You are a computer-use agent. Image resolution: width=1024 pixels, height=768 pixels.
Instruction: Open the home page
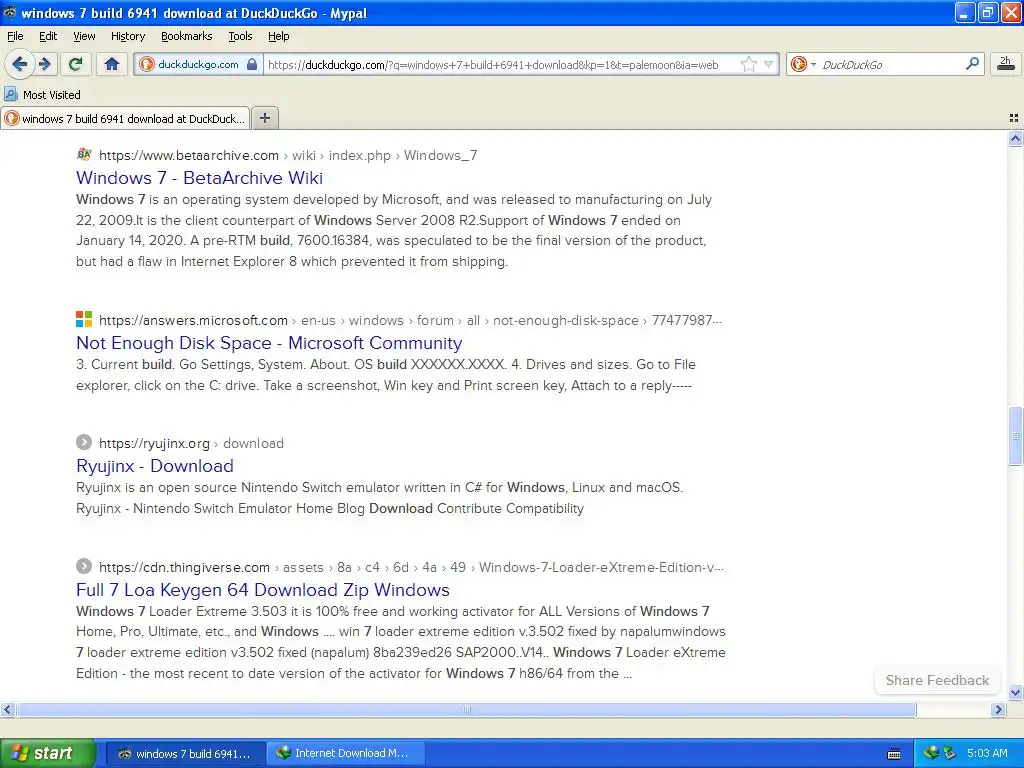tap(112, 64)
